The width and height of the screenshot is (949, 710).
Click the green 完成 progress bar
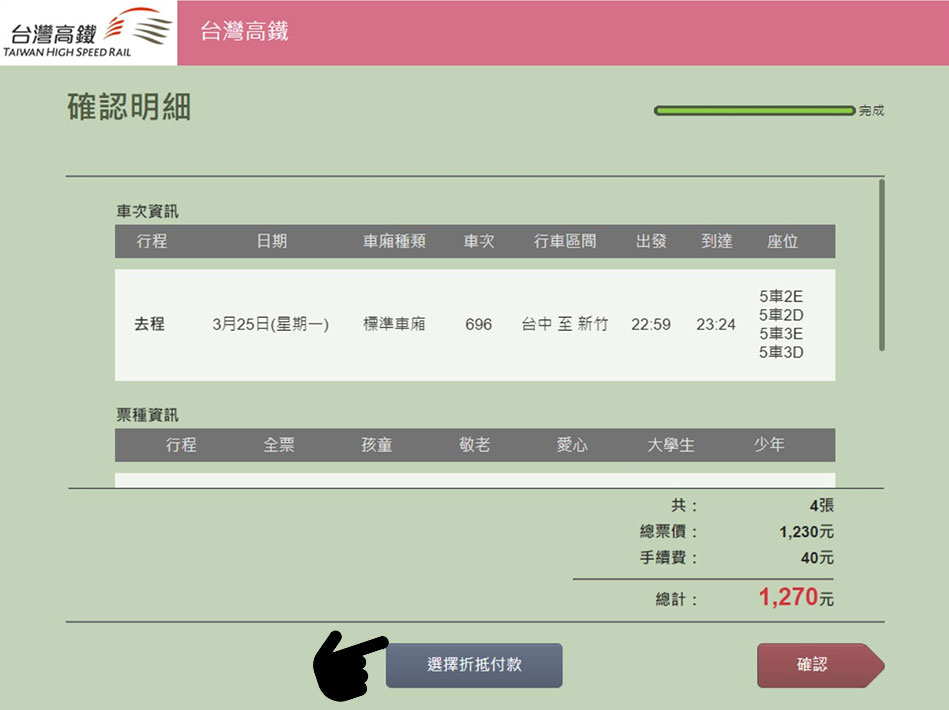pyautogui.click(x=754, y=111)
